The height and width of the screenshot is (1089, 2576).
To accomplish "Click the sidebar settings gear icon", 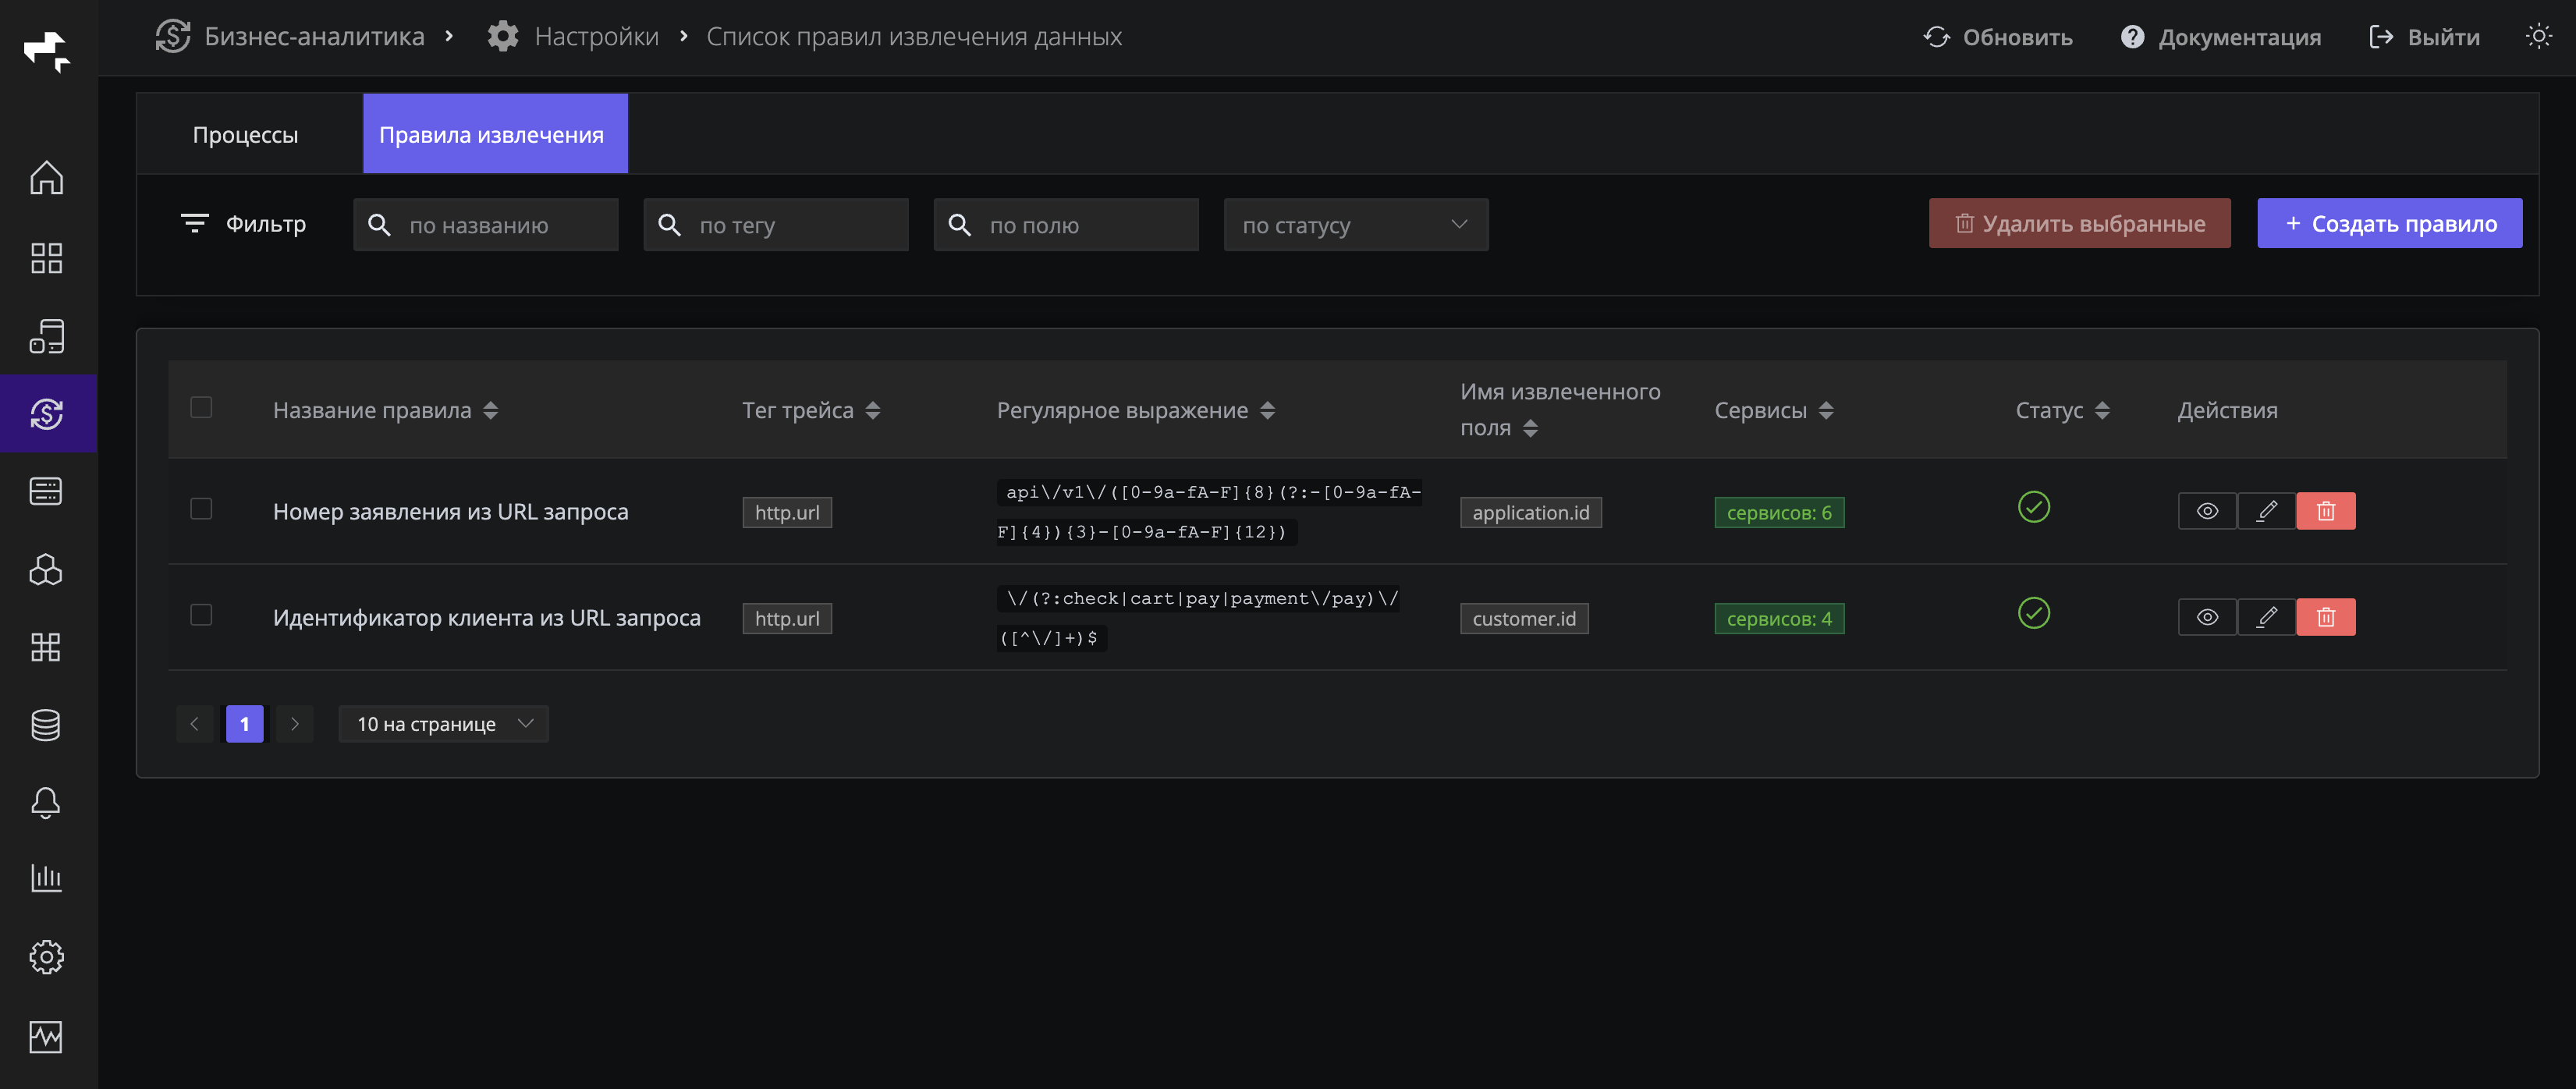I will coord(46,957).
